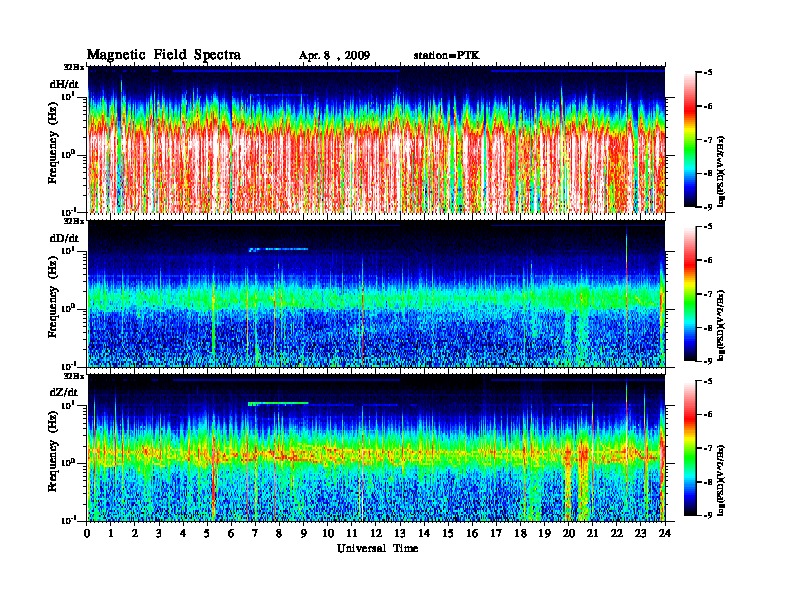Click hour "18" on Universal Time axis
Viewport: 792px width, 612px height.
pos(520,533)
